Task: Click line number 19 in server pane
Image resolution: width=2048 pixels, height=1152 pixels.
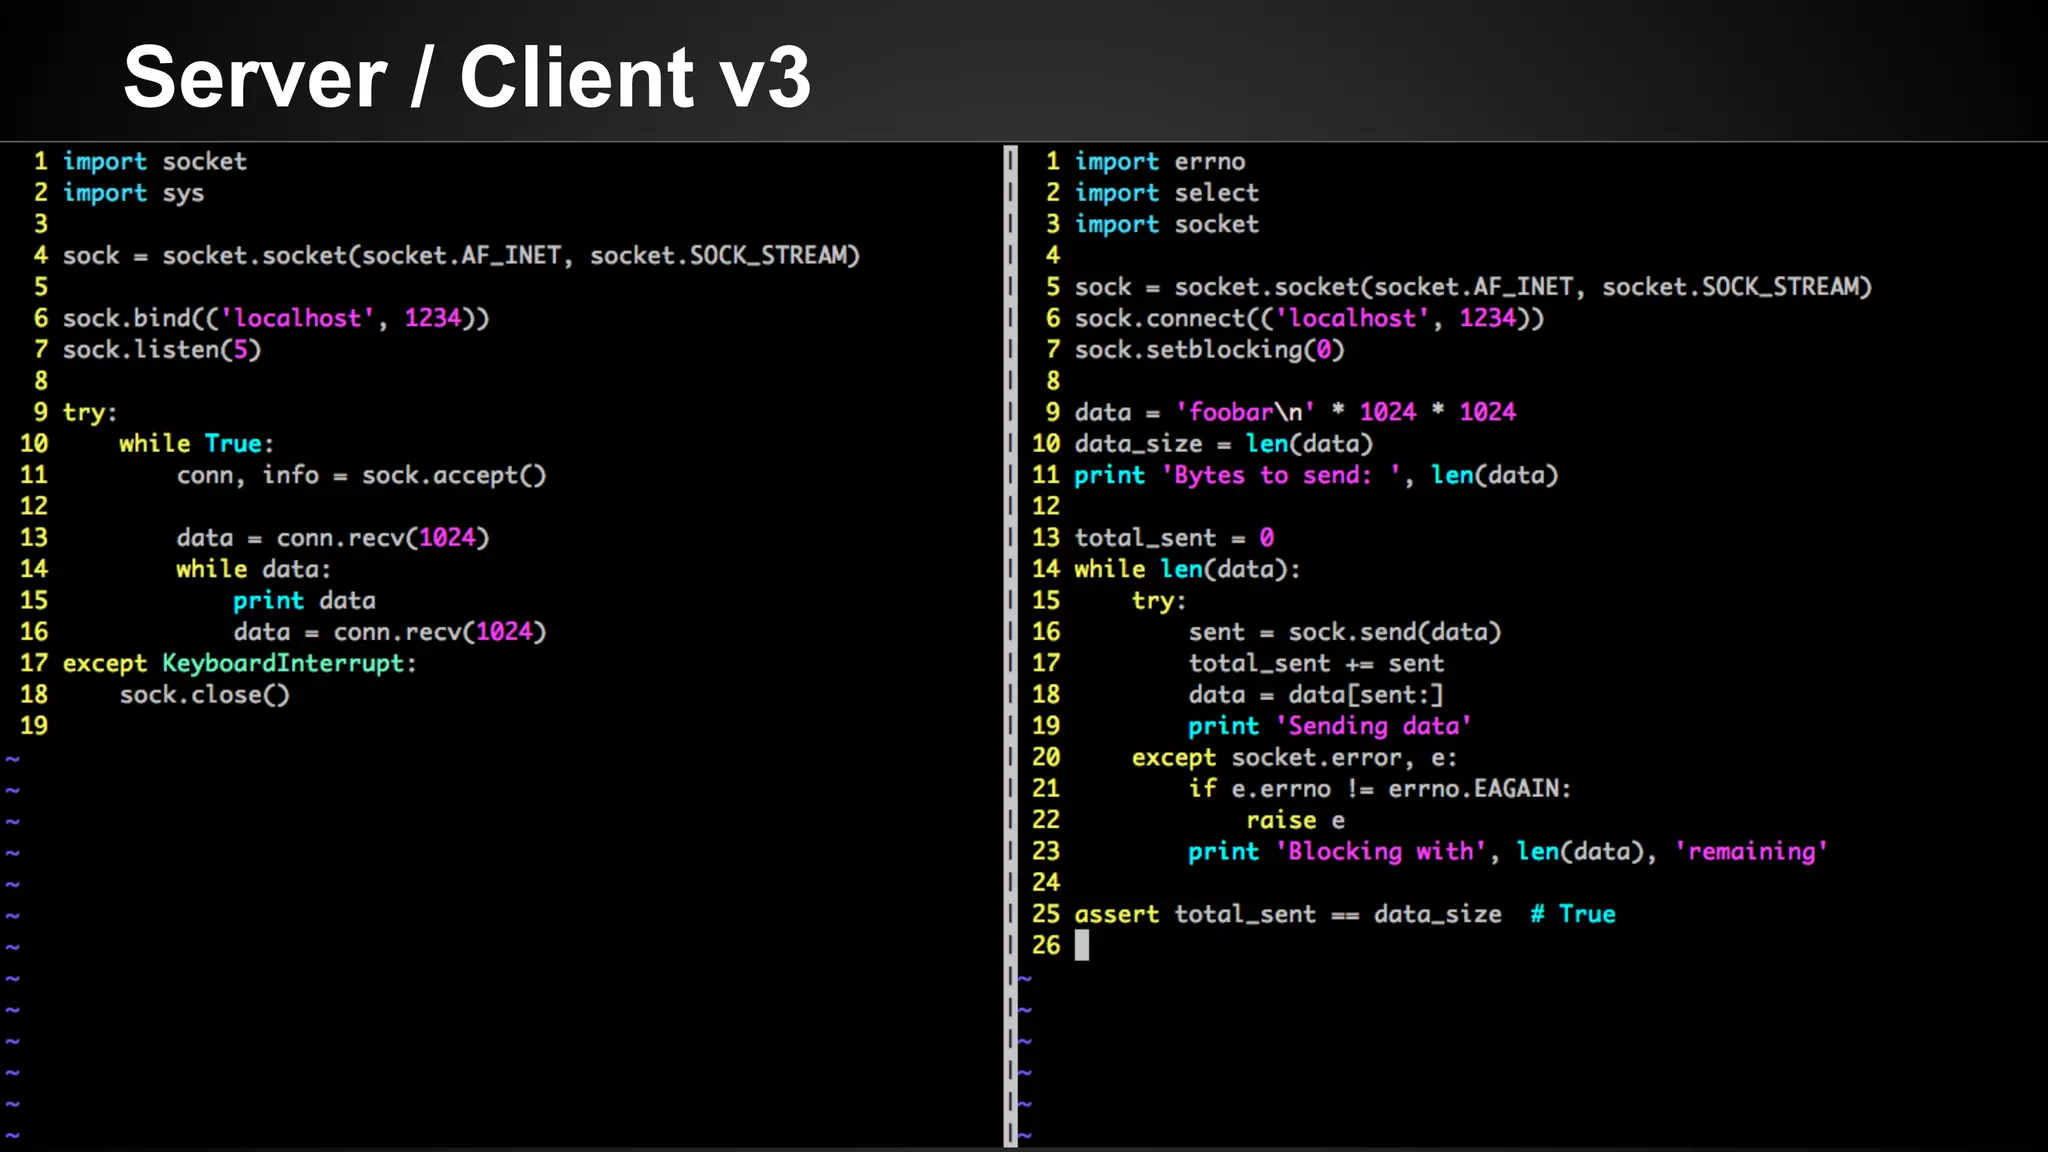Action: click(34, 726)
